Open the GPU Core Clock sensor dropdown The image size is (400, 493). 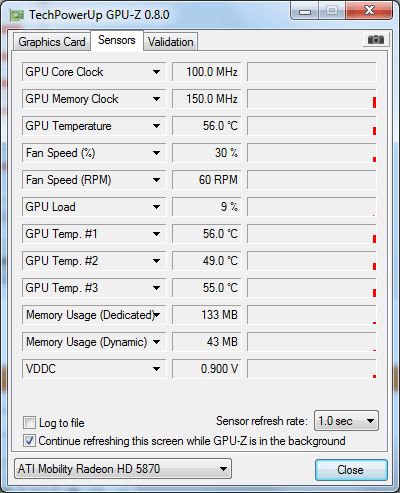[156, 72]
